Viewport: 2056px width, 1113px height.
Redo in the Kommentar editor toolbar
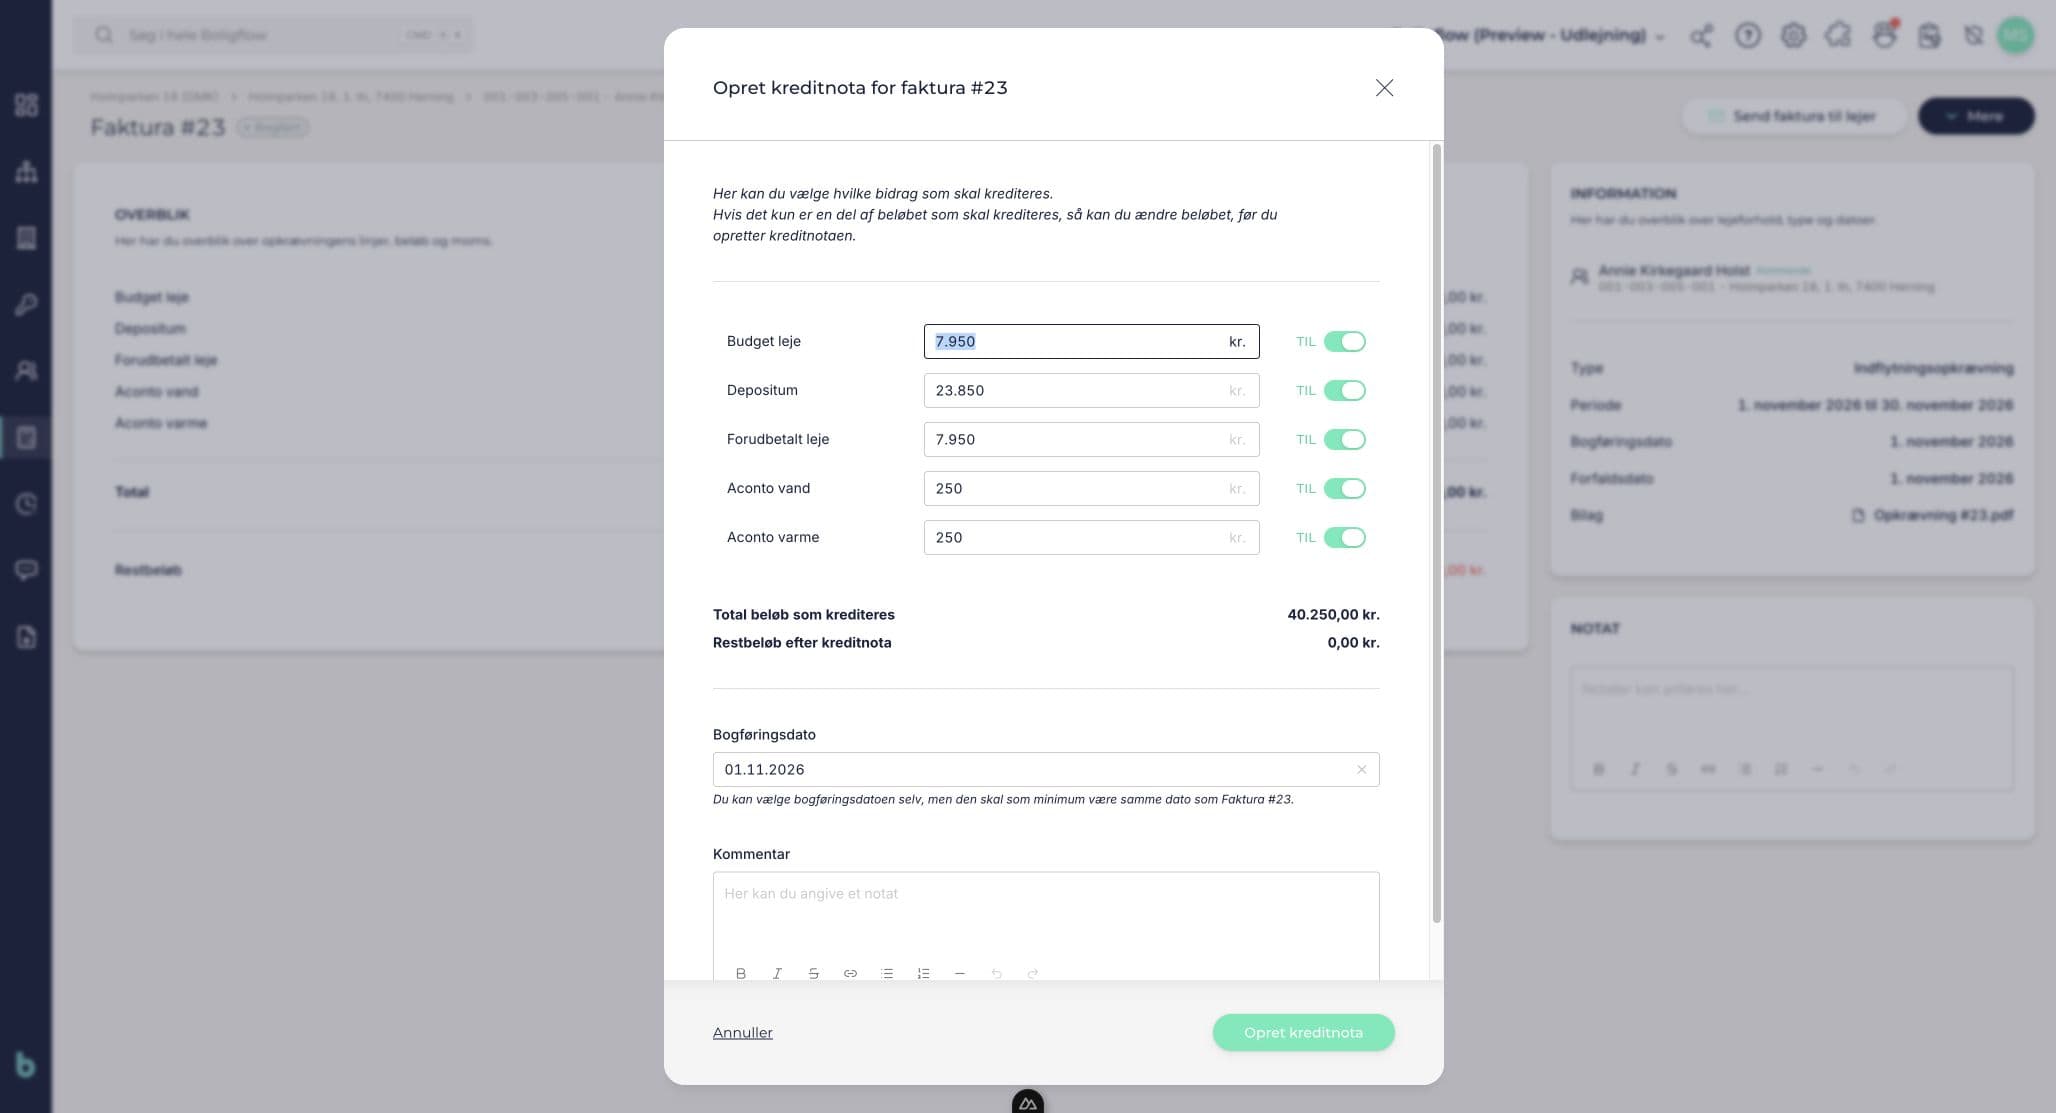pos(1033,973)
